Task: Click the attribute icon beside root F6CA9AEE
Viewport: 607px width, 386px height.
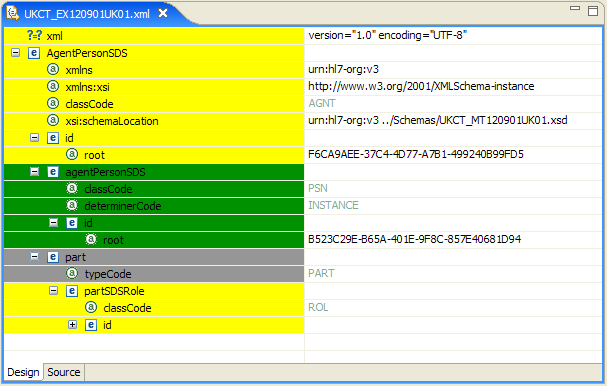Action: pyautogui.click(x=72, y=154)
